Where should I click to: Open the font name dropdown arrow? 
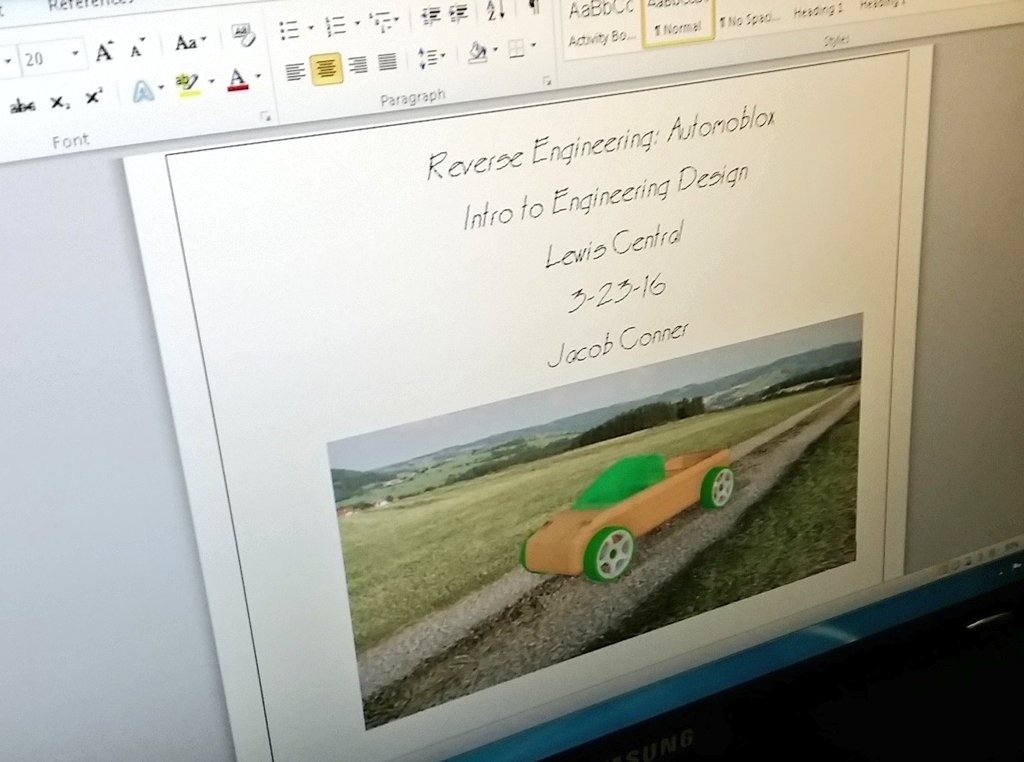point(8,61)
